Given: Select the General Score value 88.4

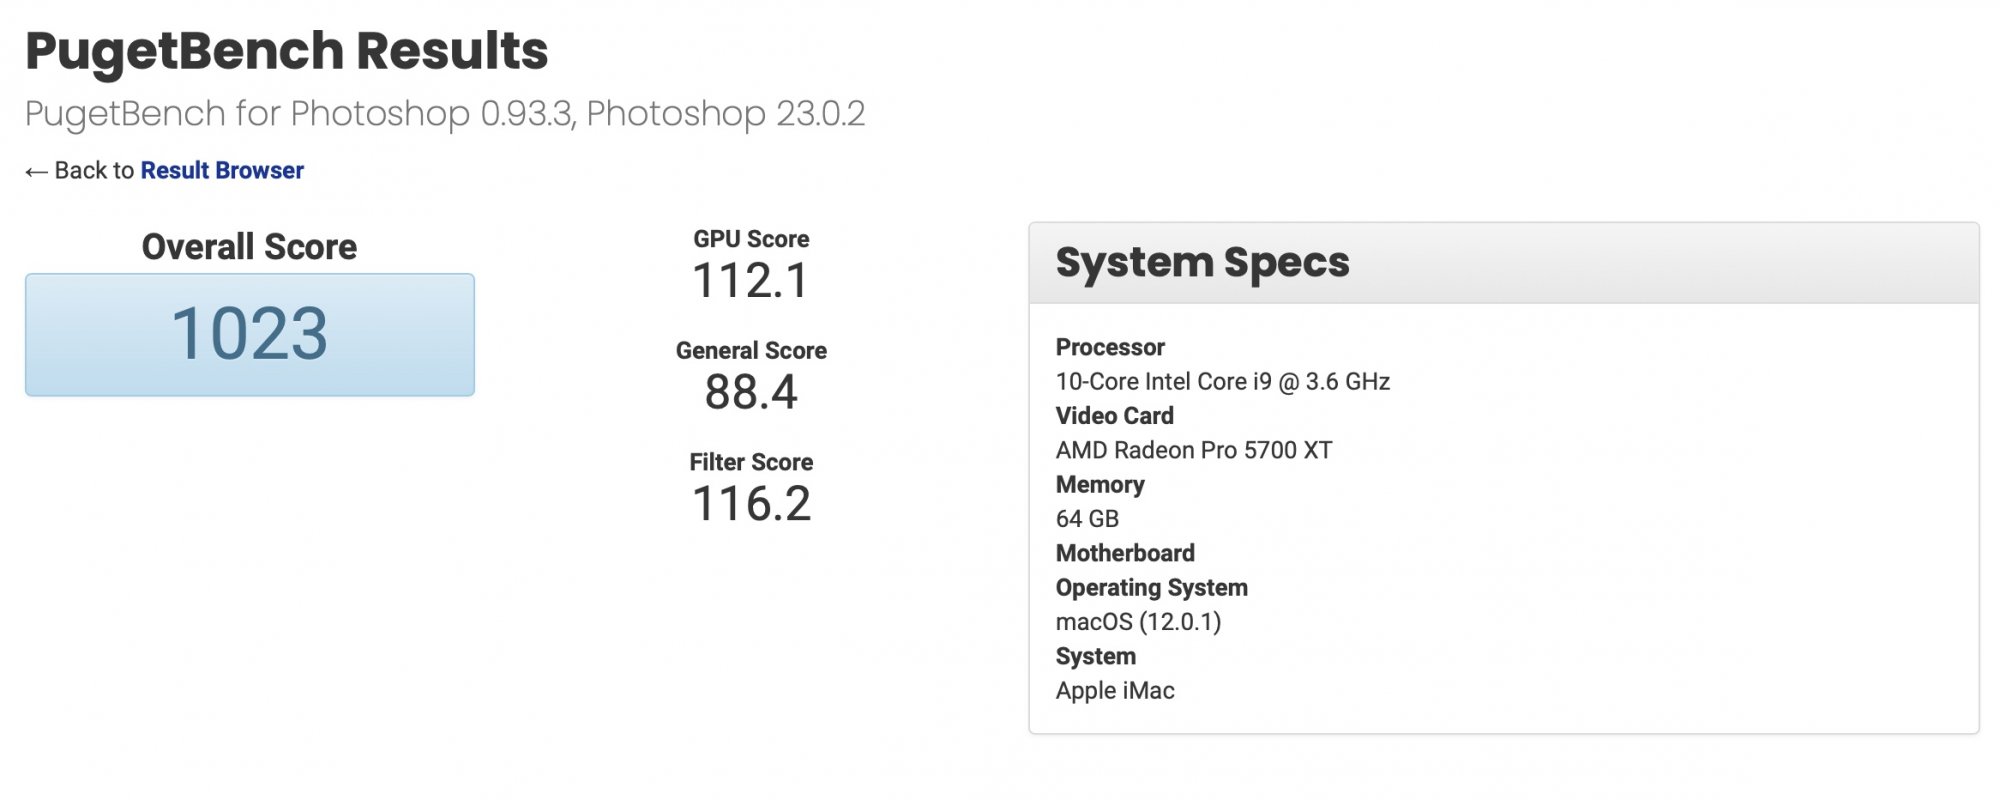Looking at the screenshot, I should (751, 392).
